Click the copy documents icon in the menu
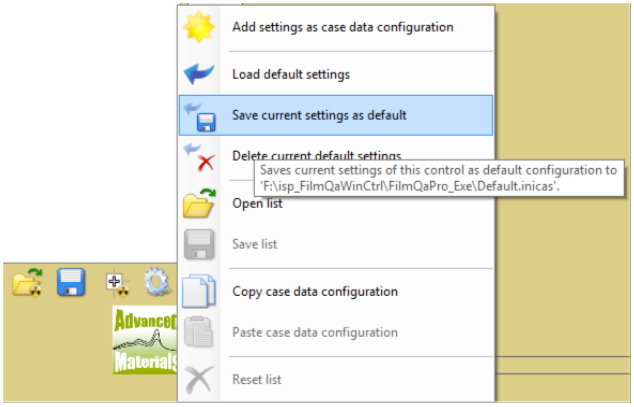This screenshot has width=634, height=407. 199,291
